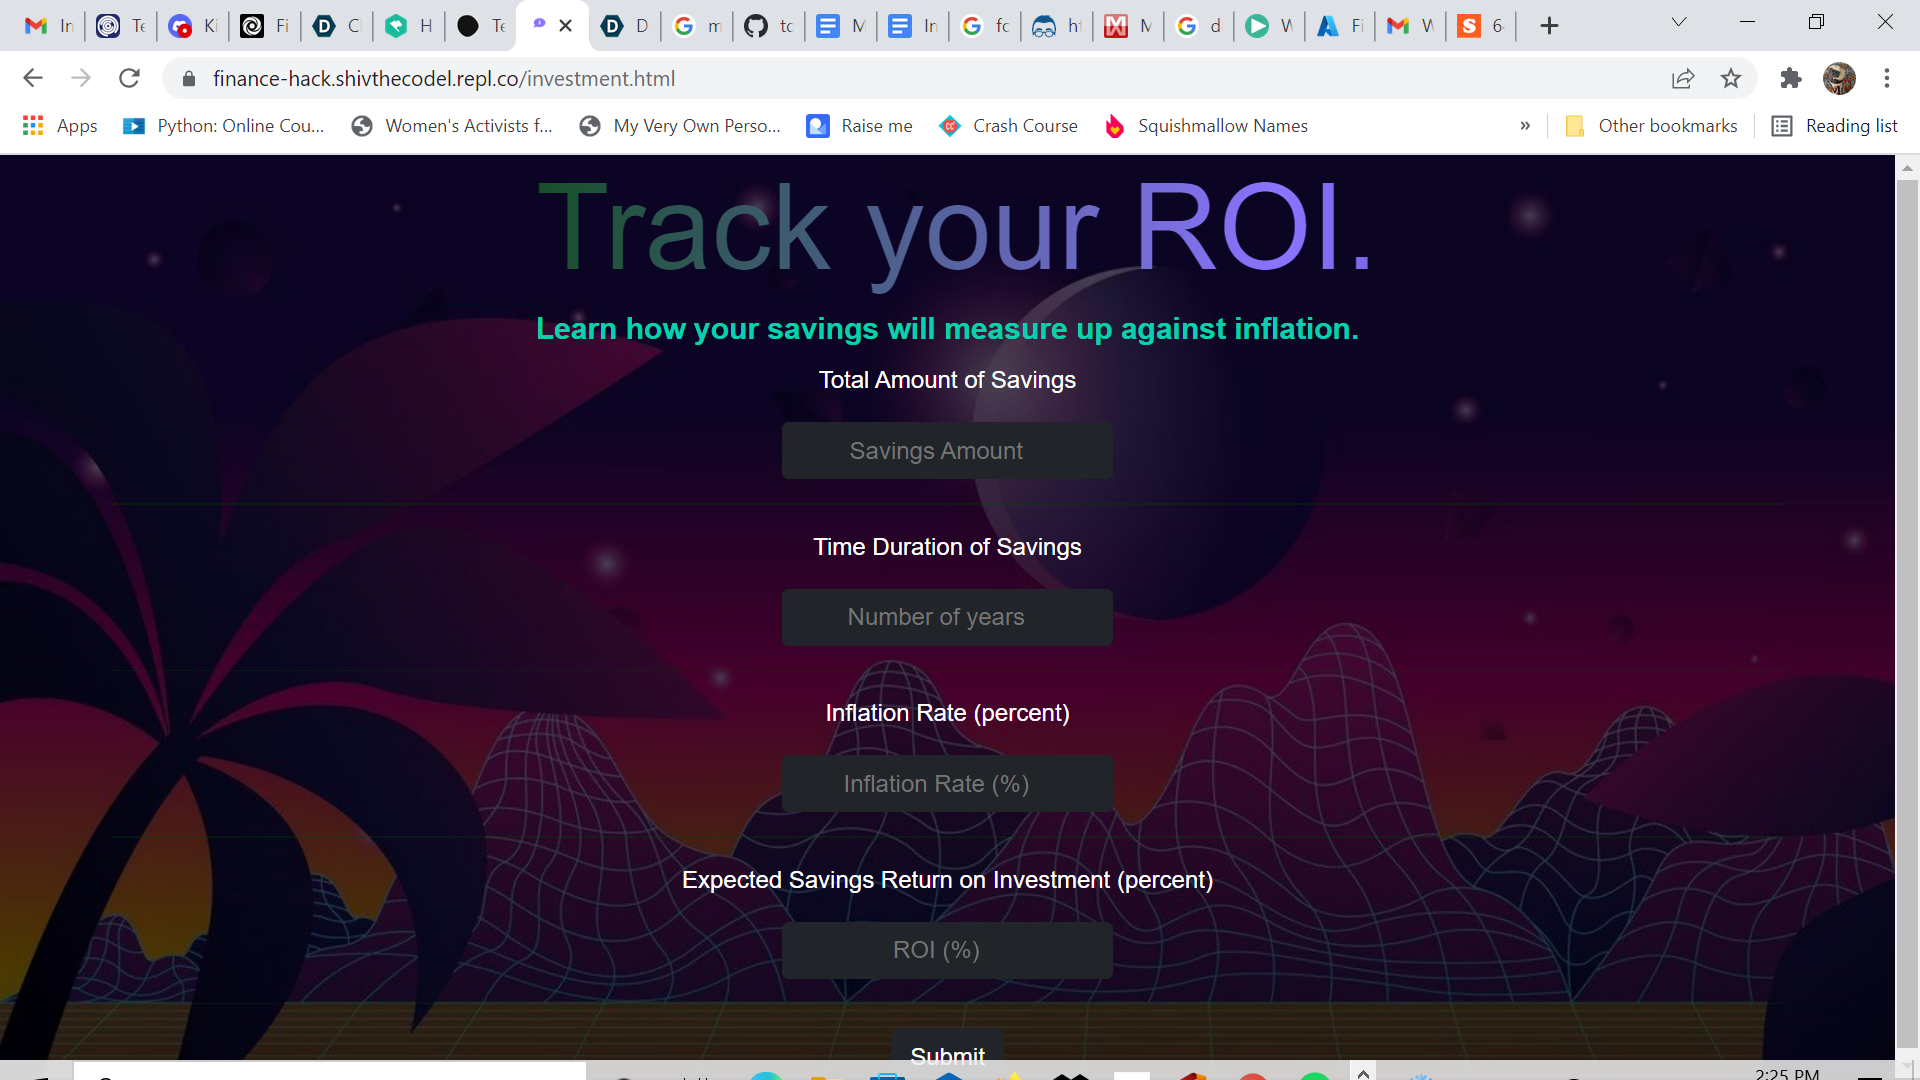
Task: Expand the hidden bookmarks overflow chevron
Action: (1525, 126)
